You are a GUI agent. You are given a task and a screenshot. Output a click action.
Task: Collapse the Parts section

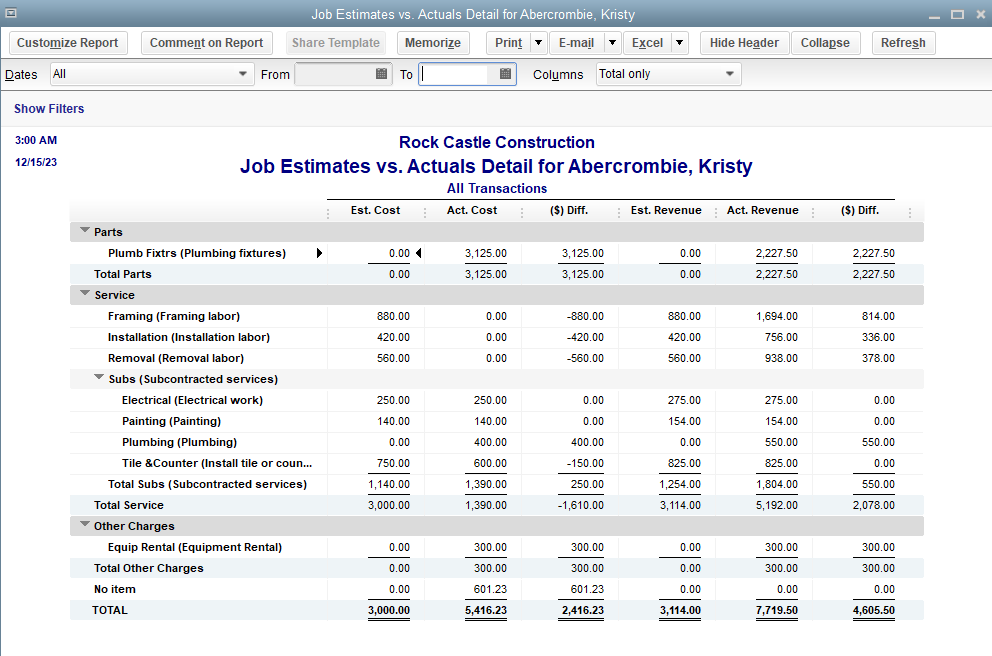tap(84, 232)
